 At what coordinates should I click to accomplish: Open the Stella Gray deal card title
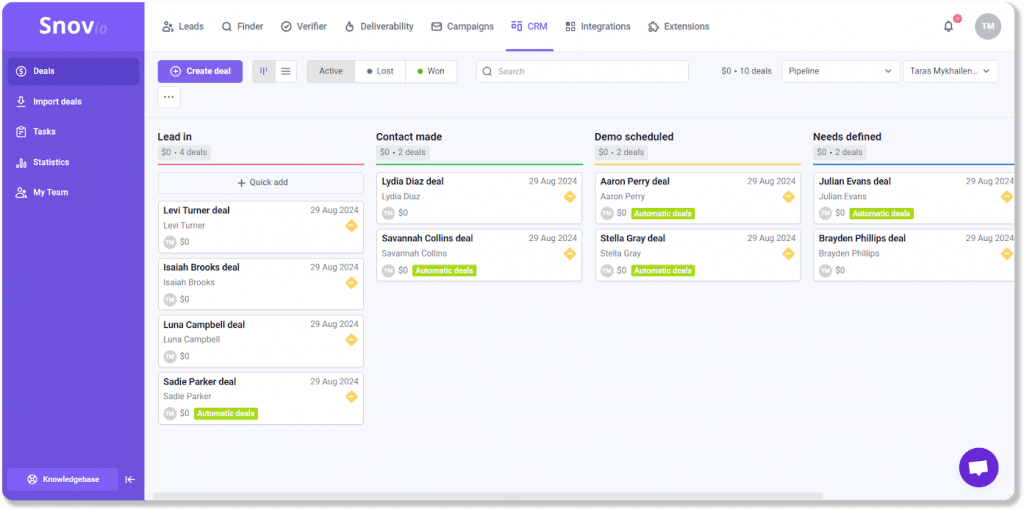633,238
